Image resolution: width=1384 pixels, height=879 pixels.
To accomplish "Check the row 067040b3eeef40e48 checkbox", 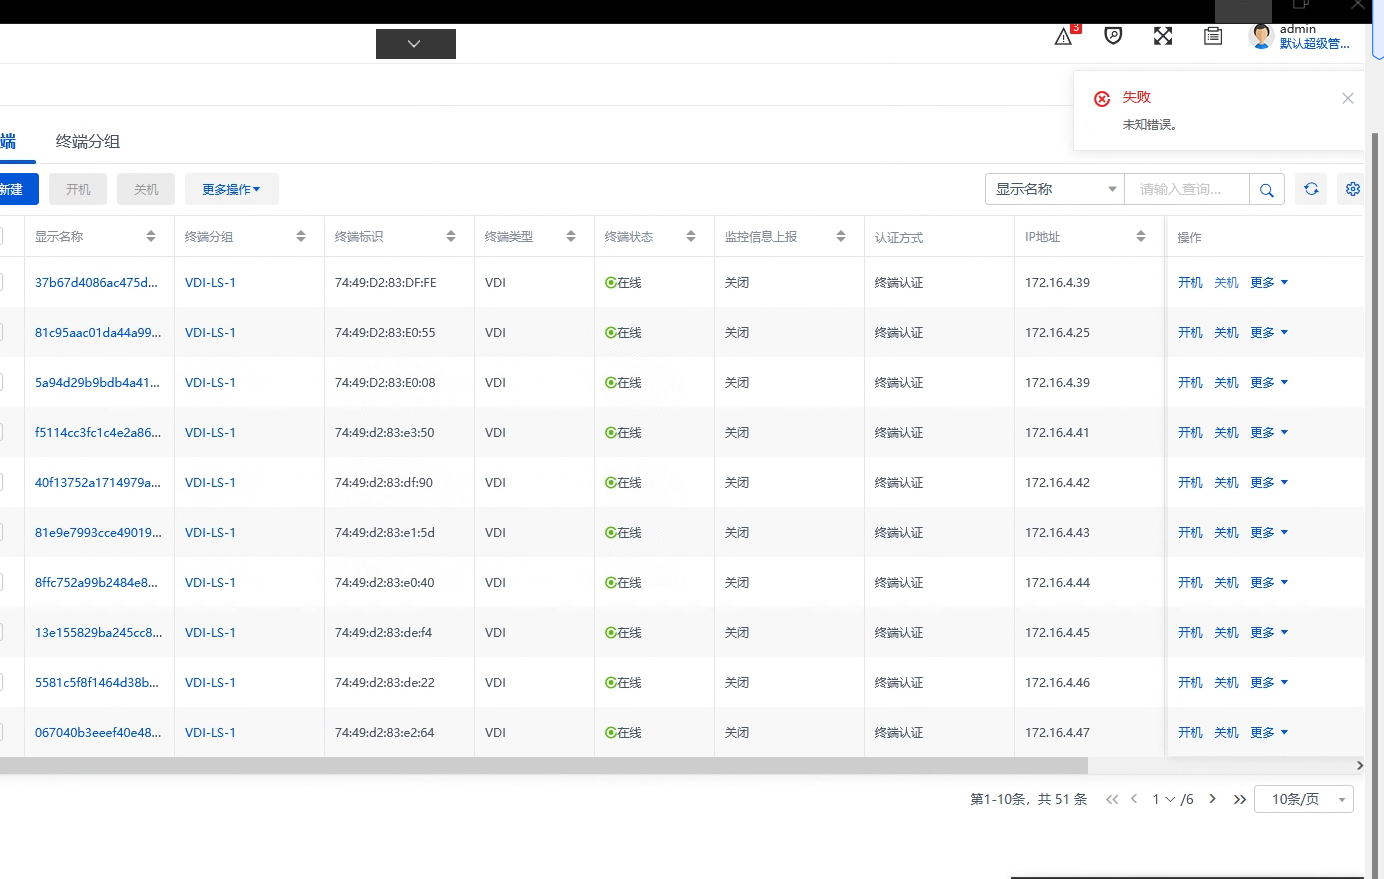I will (0, 733).
